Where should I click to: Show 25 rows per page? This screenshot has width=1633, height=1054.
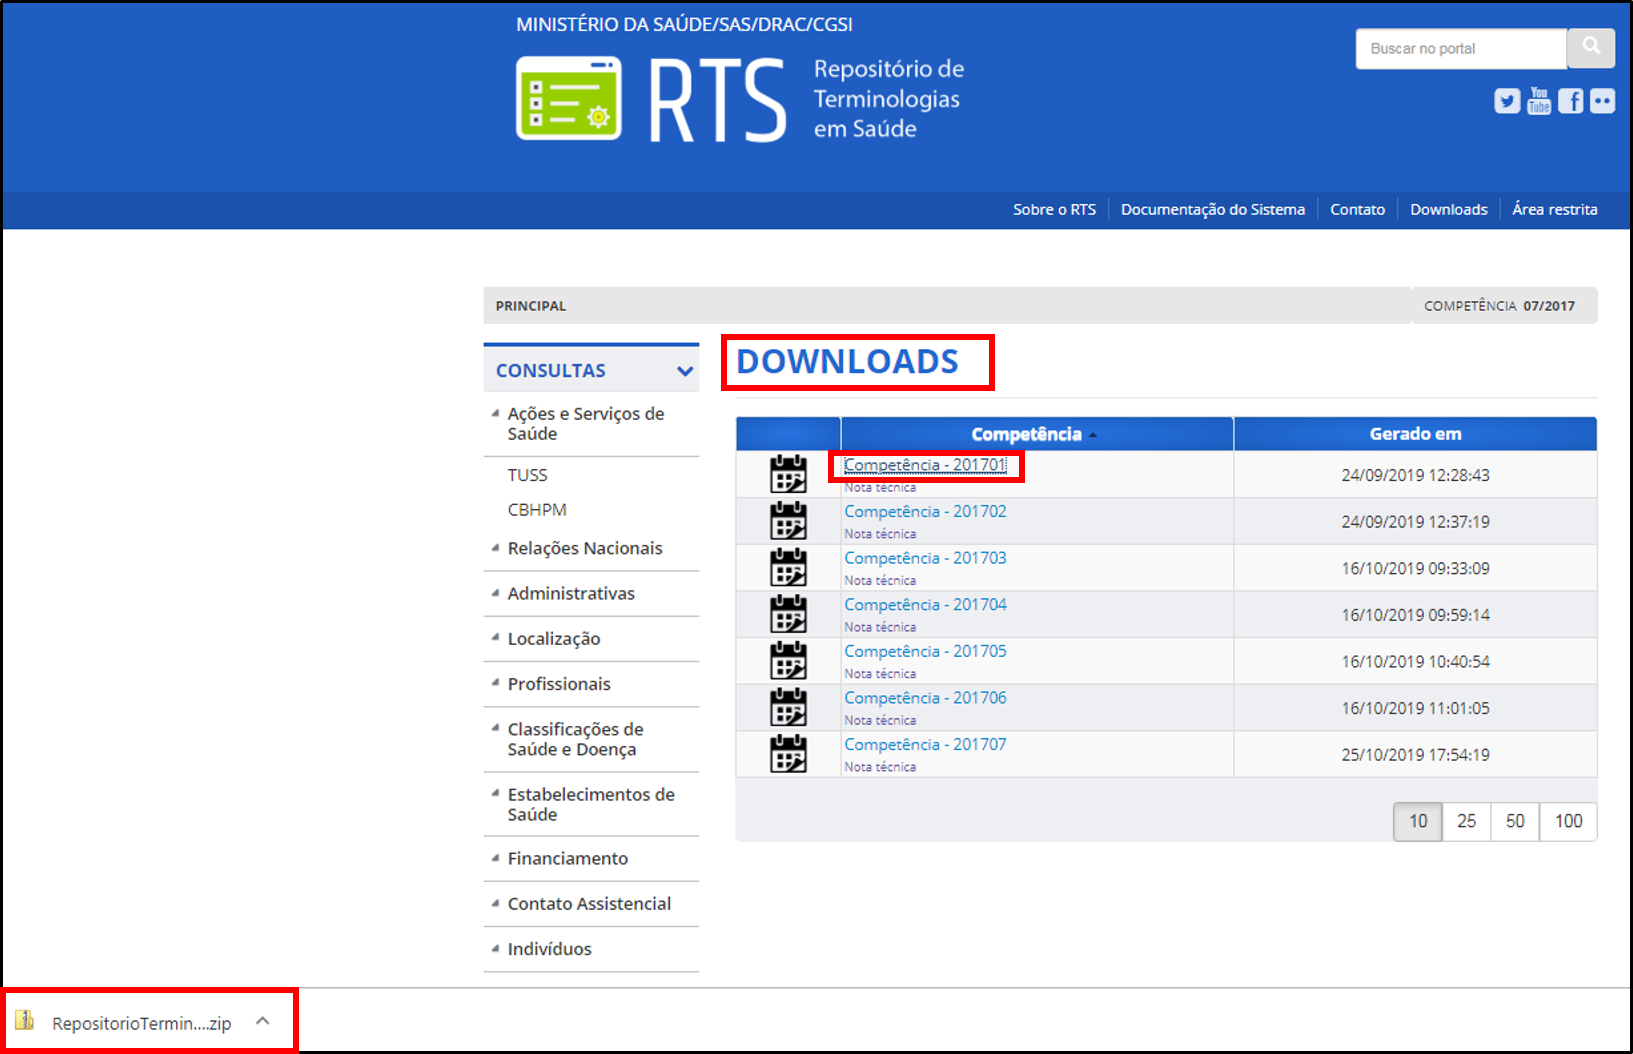coord(1466,821)
